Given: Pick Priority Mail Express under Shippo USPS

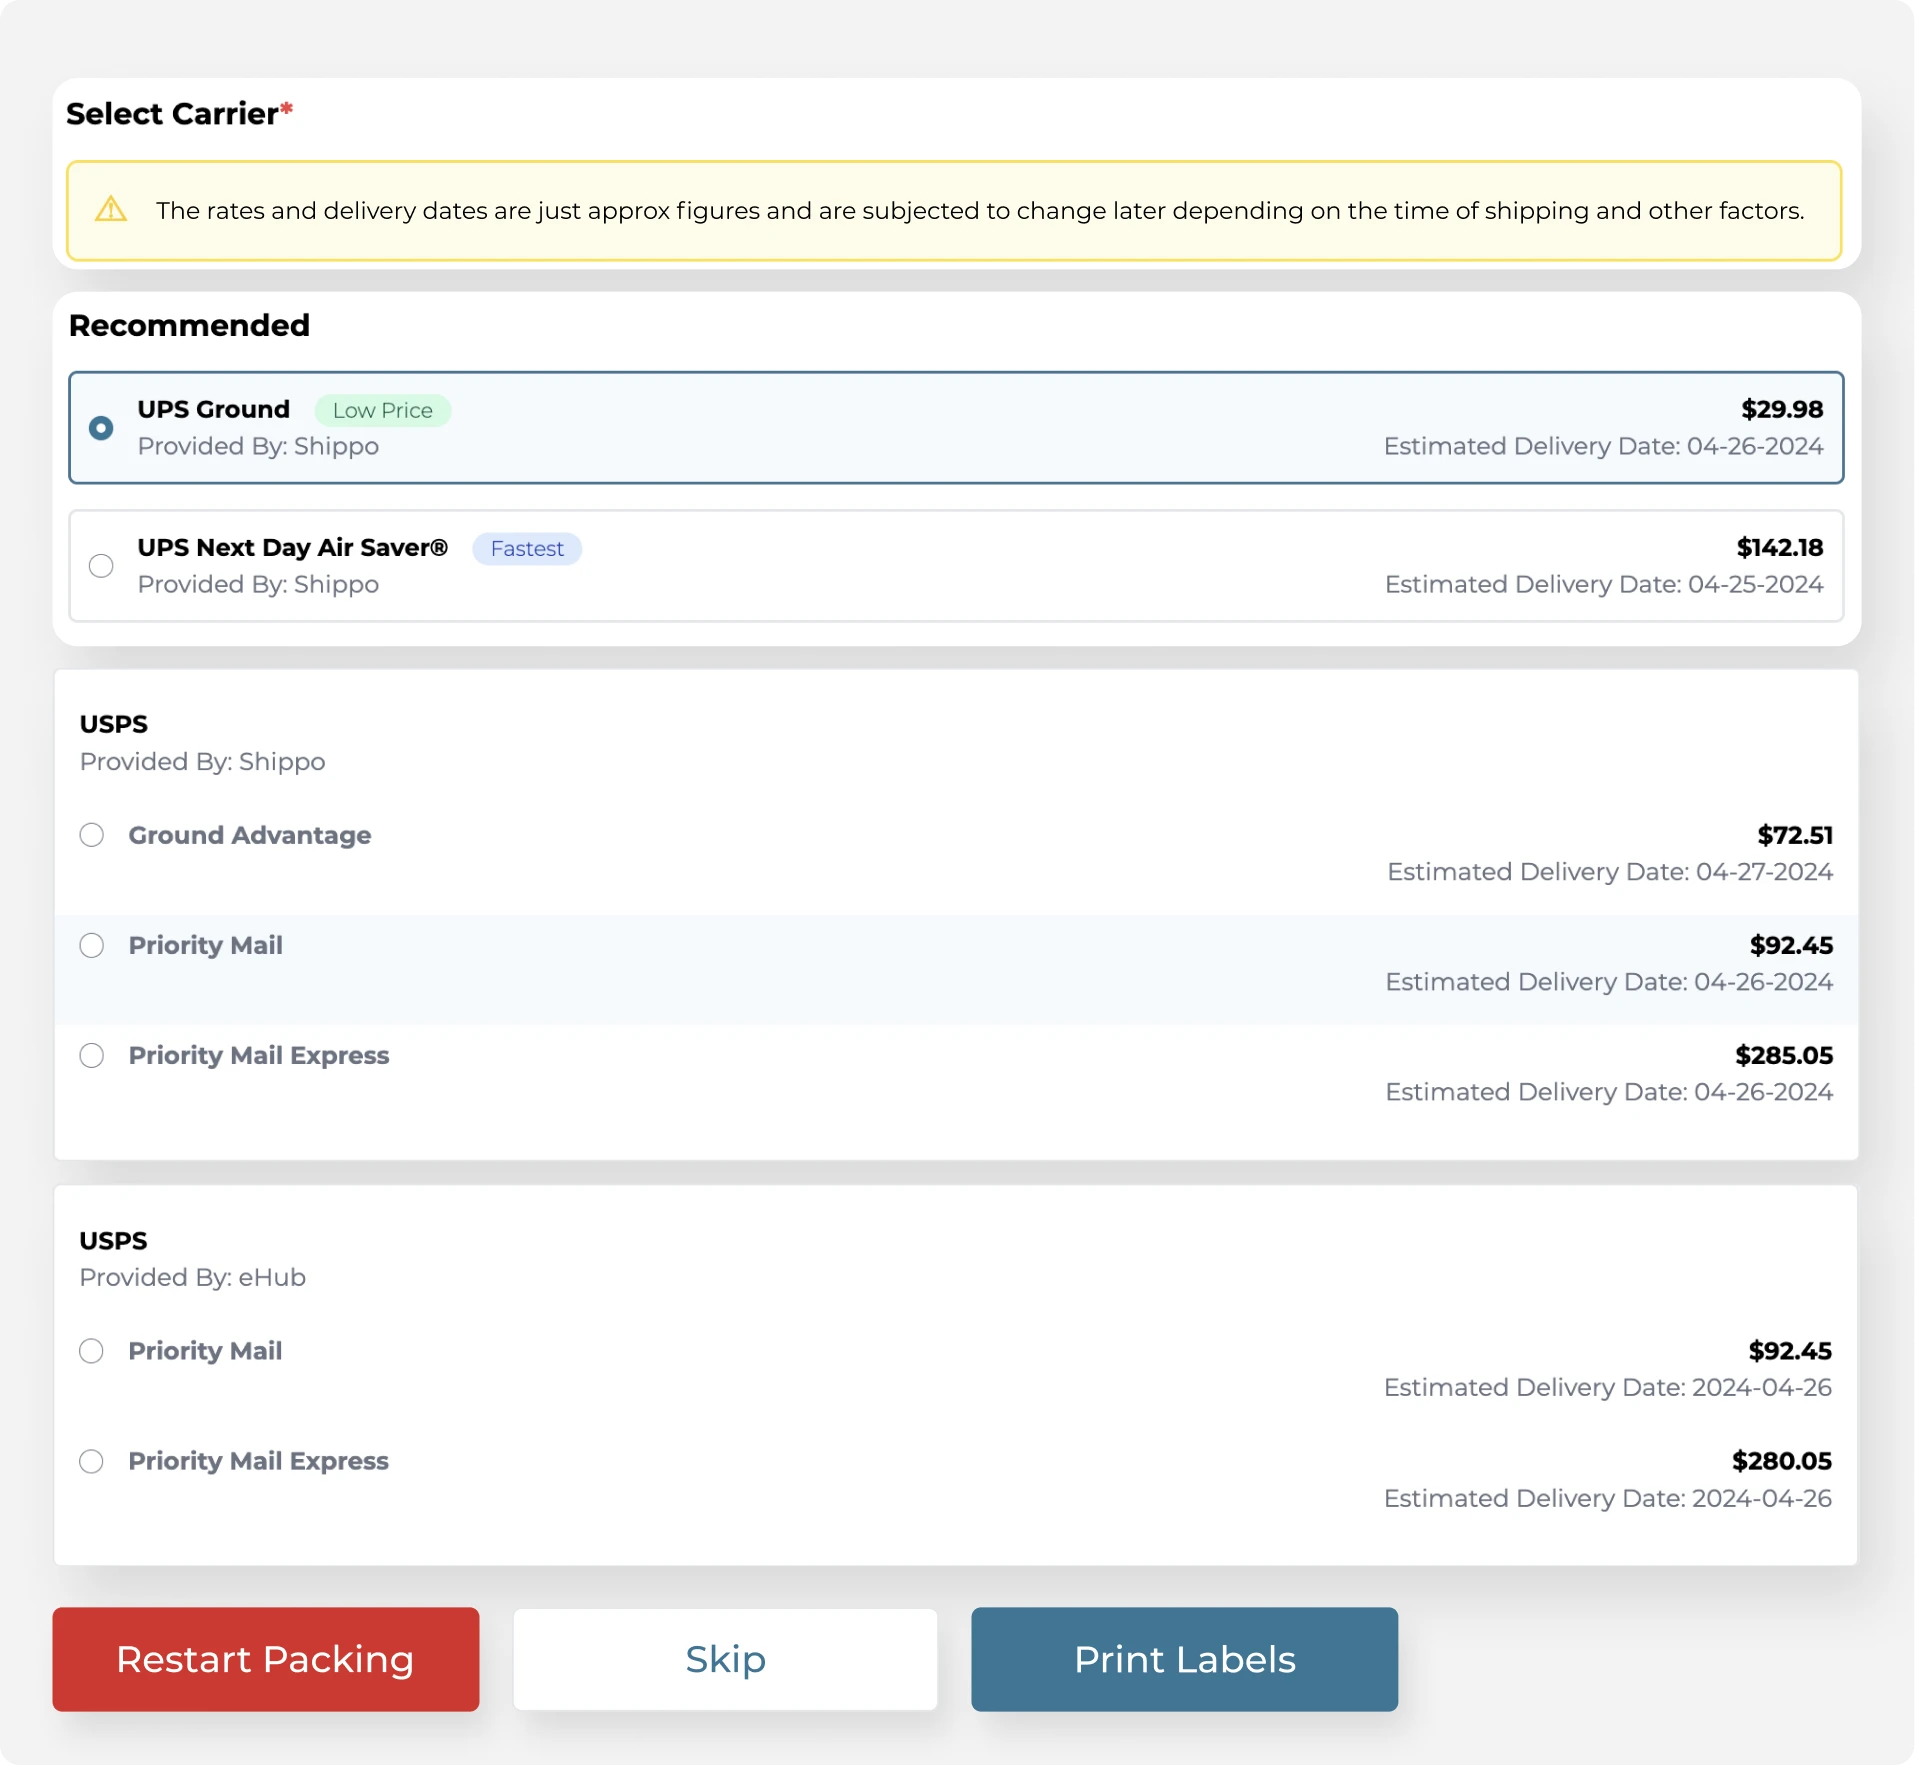Looking at the screenshot, I should (x=91, y=1055).
